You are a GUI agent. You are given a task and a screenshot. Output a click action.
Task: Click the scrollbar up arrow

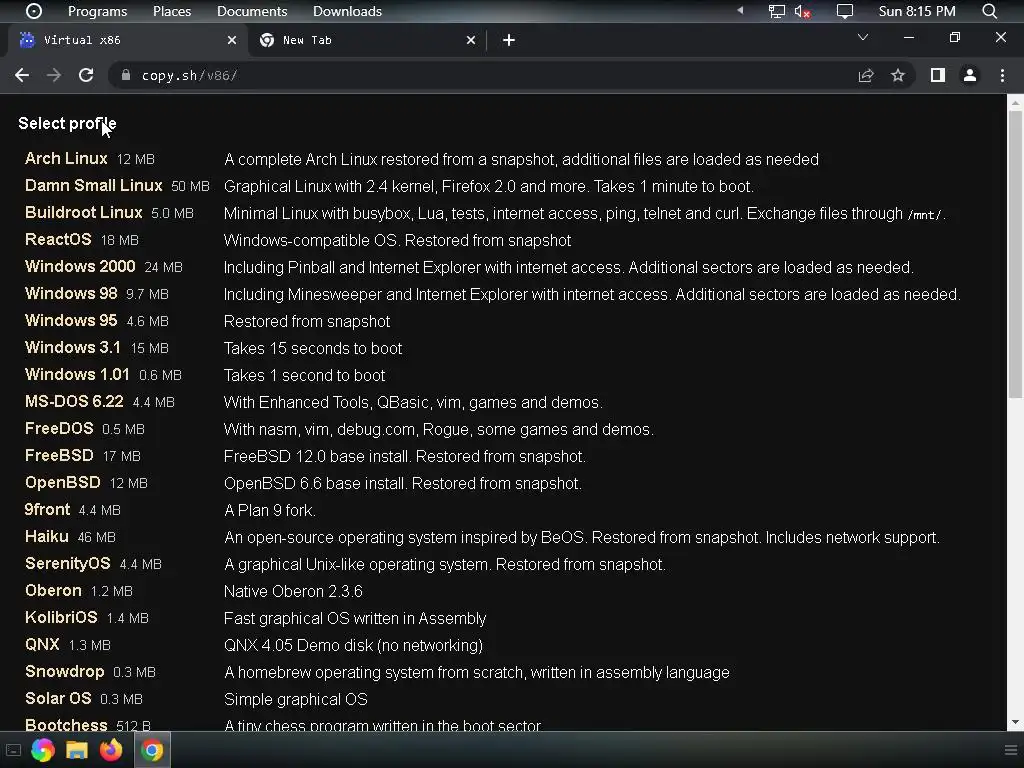click(1015, 103)
